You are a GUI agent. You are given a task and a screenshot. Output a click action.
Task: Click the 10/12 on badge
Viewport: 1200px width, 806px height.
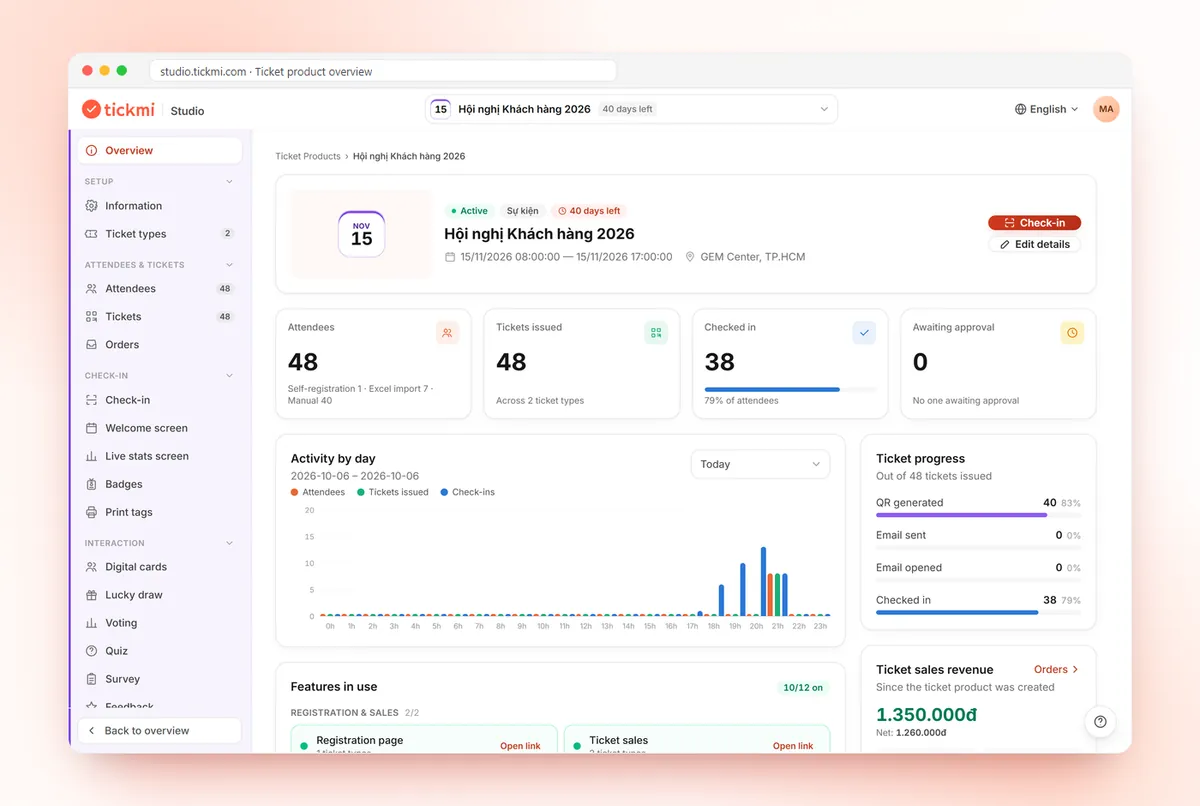(803, 688)
